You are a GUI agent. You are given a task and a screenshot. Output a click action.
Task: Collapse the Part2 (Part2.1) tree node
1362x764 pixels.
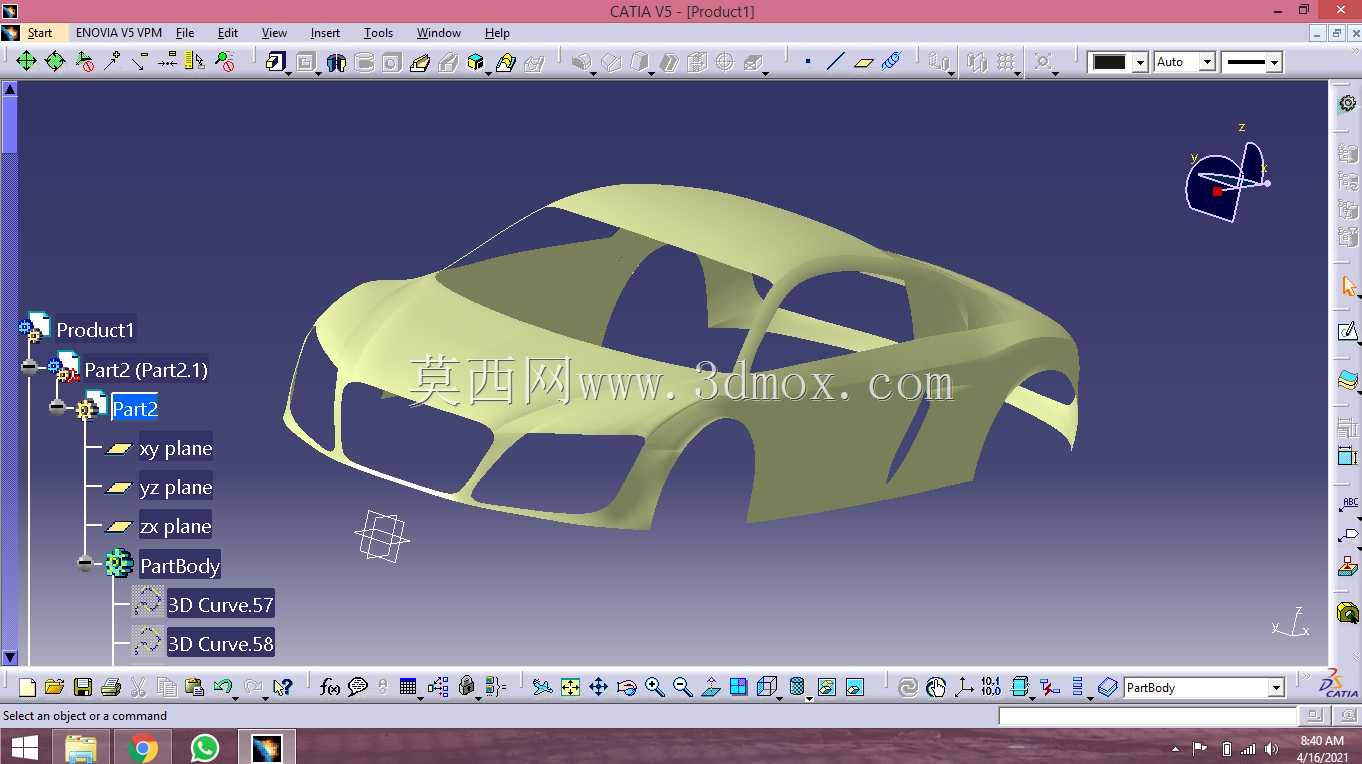tap(29, 368)
